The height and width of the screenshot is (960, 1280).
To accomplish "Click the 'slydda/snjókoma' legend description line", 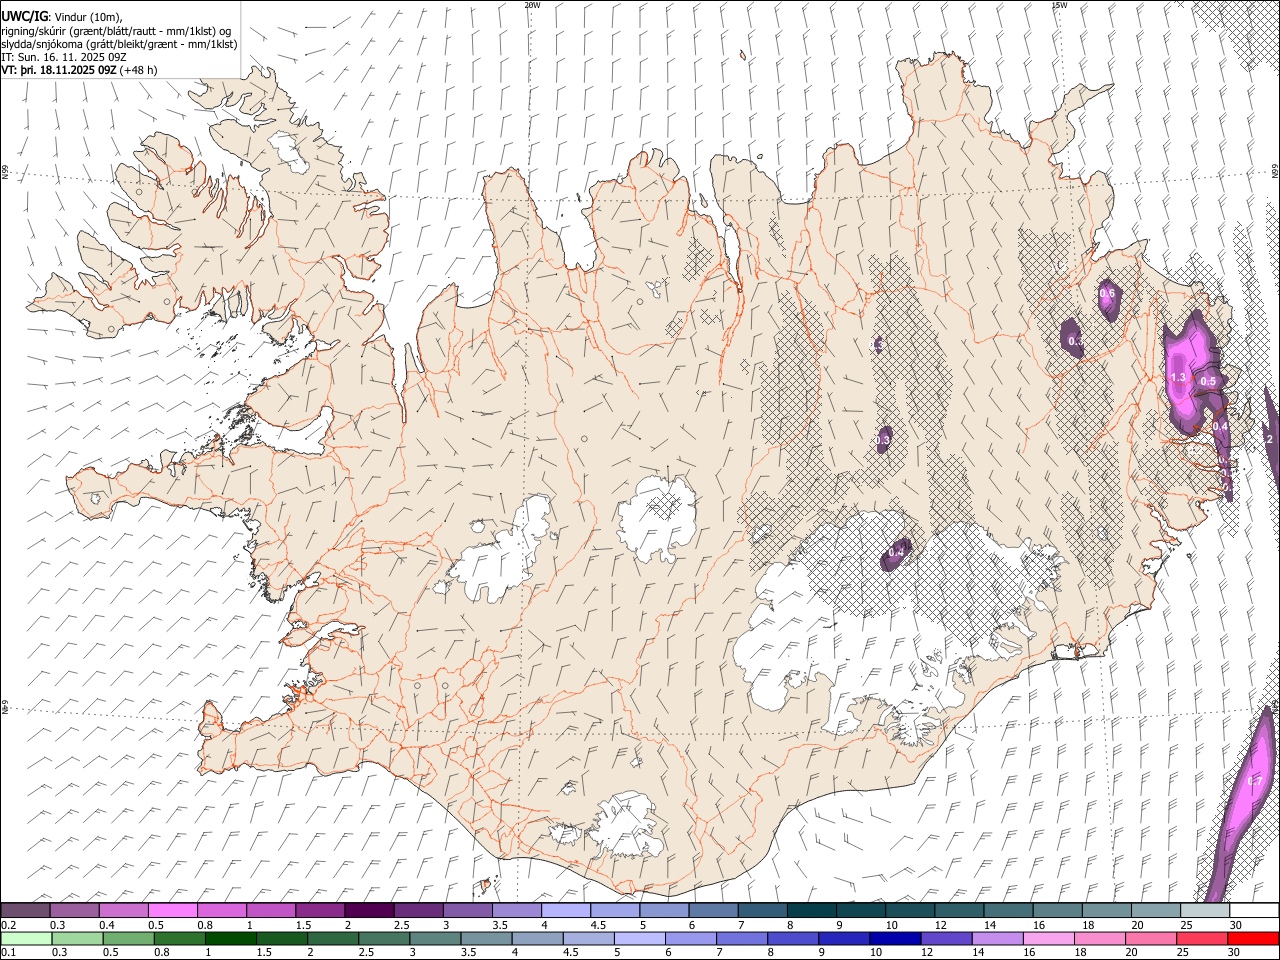I will pos(119,44).
